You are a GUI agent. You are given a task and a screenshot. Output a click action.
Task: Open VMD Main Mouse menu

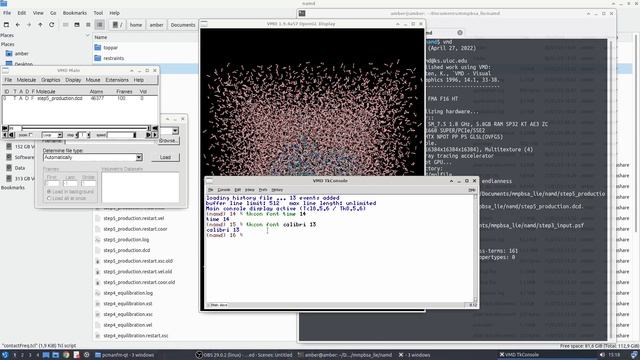tap(93, 80)
